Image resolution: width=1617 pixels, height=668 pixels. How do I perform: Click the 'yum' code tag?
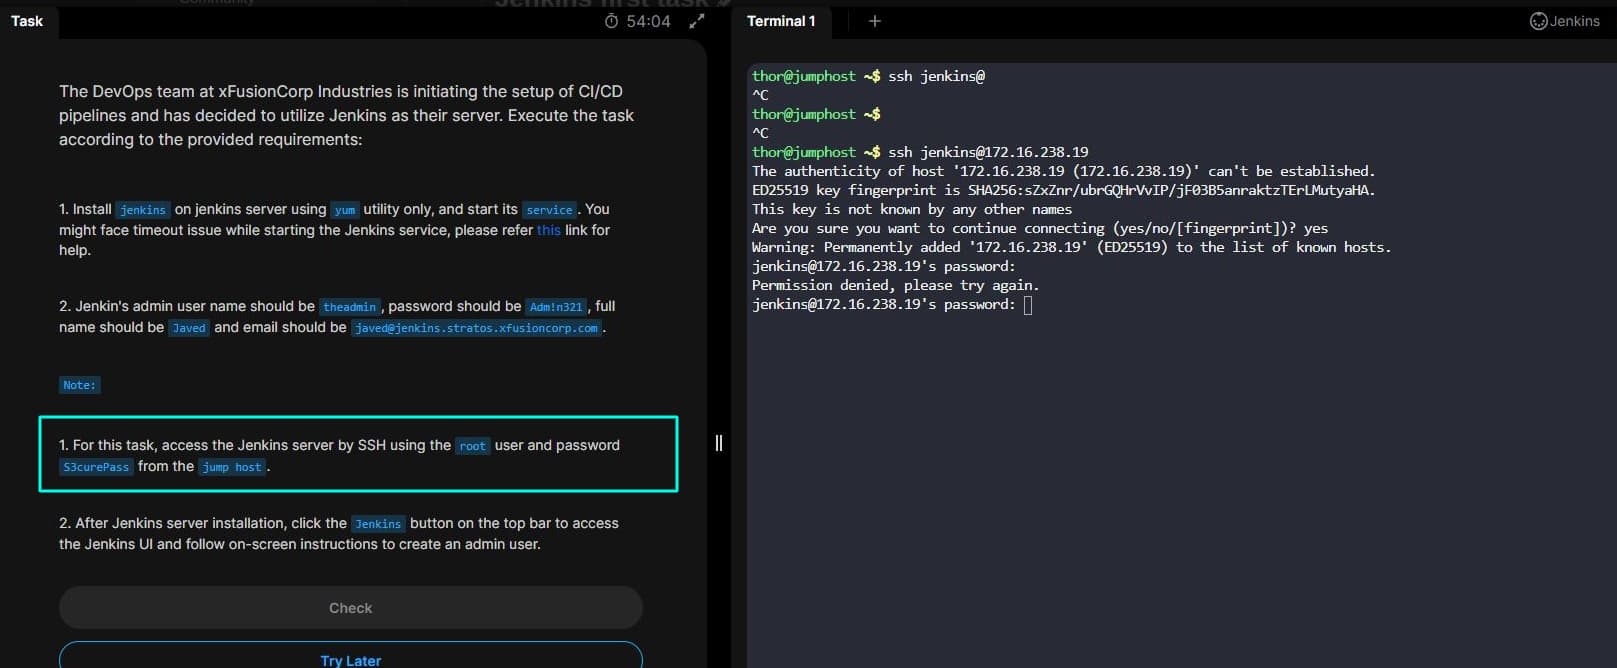click(345, 210)
